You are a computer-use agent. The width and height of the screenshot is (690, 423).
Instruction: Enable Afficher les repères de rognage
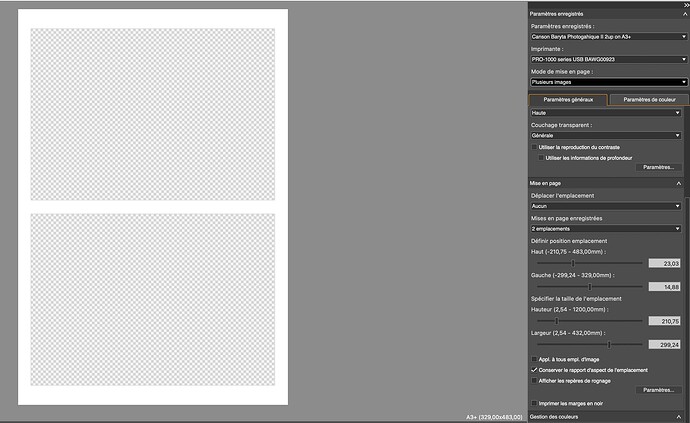pos(533,380)
